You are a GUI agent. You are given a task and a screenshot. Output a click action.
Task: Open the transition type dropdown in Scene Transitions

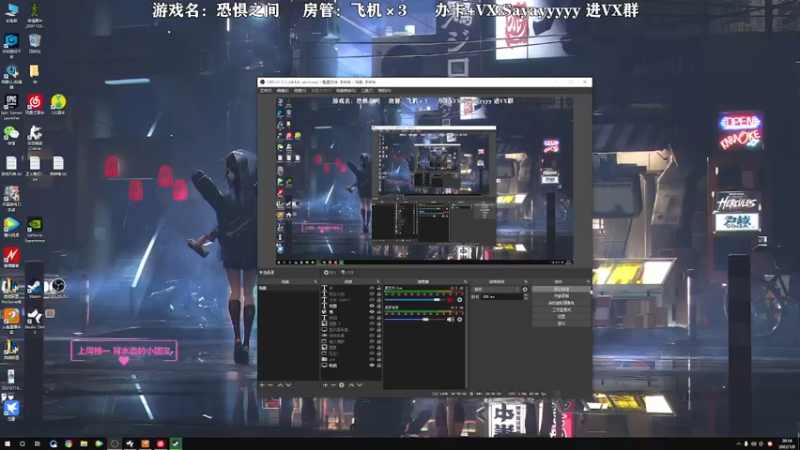496,289
